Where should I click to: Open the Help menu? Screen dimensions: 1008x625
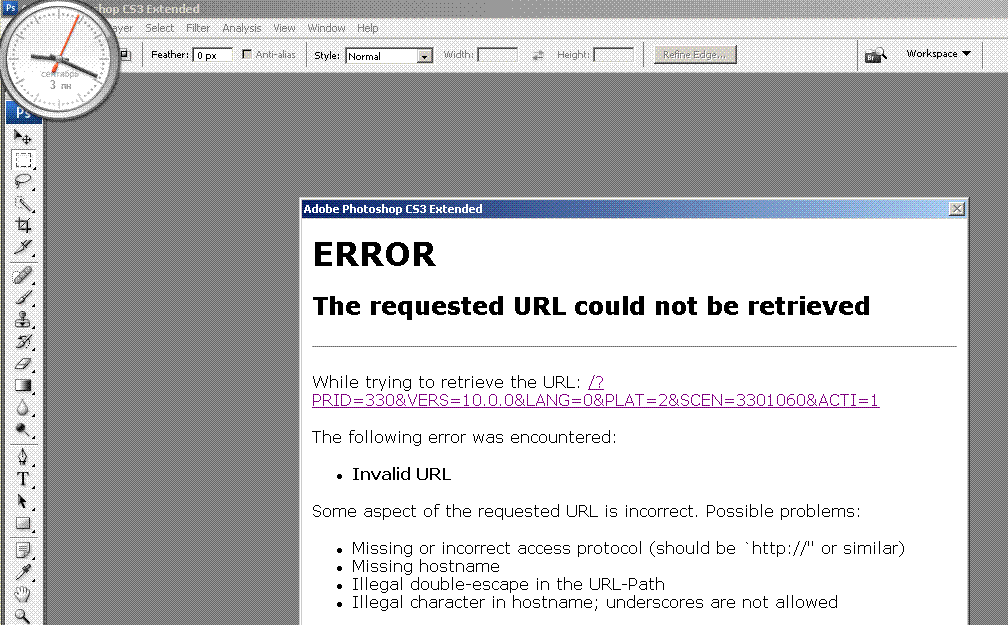368,28
